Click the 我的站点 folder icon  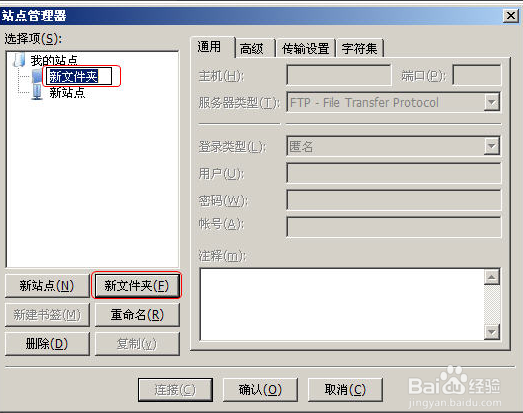(19, 60)
